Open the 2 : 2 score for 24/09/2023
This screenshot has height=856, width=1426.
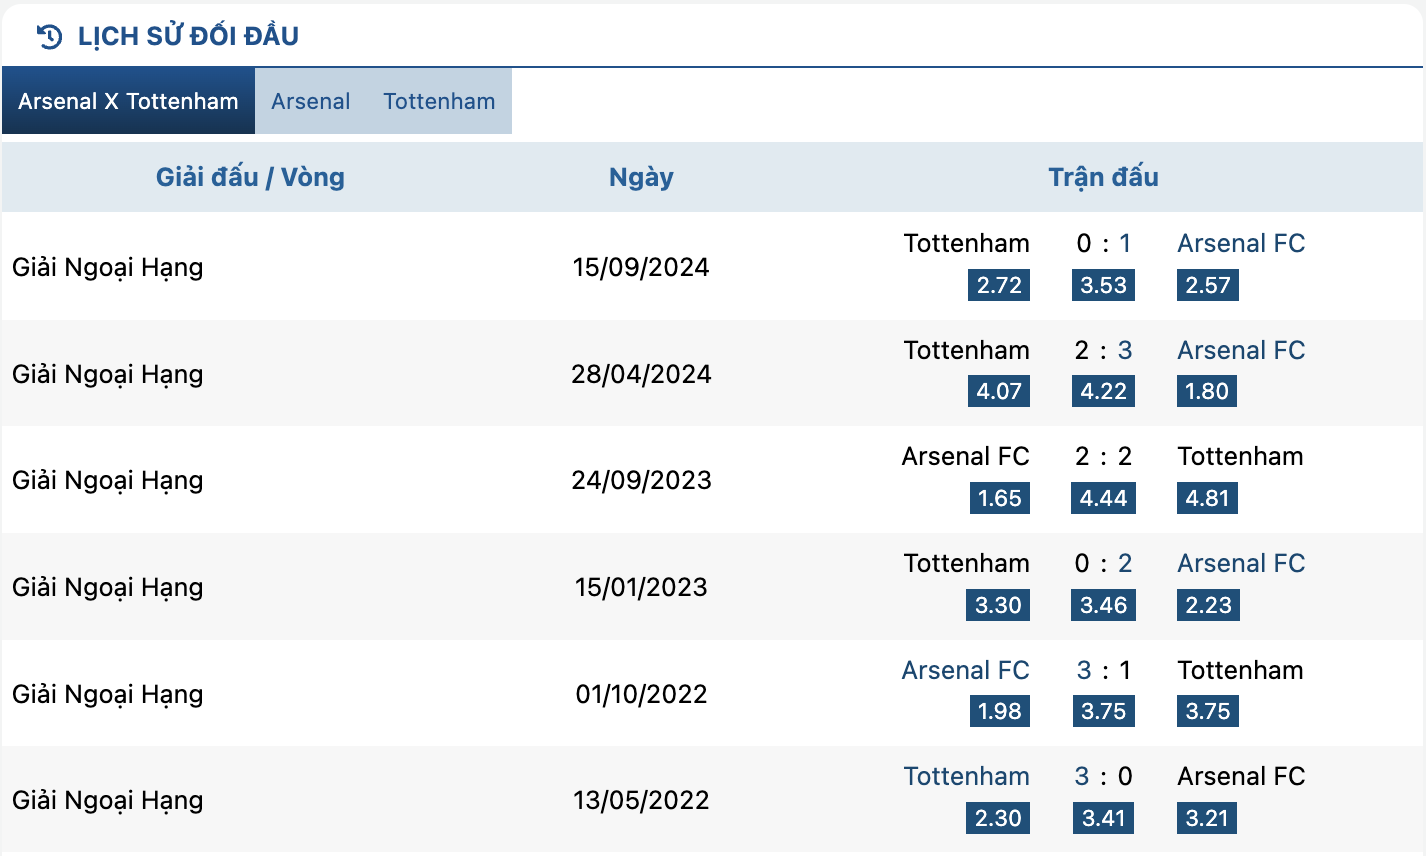pyautogui.click(x=1103, y=456)
